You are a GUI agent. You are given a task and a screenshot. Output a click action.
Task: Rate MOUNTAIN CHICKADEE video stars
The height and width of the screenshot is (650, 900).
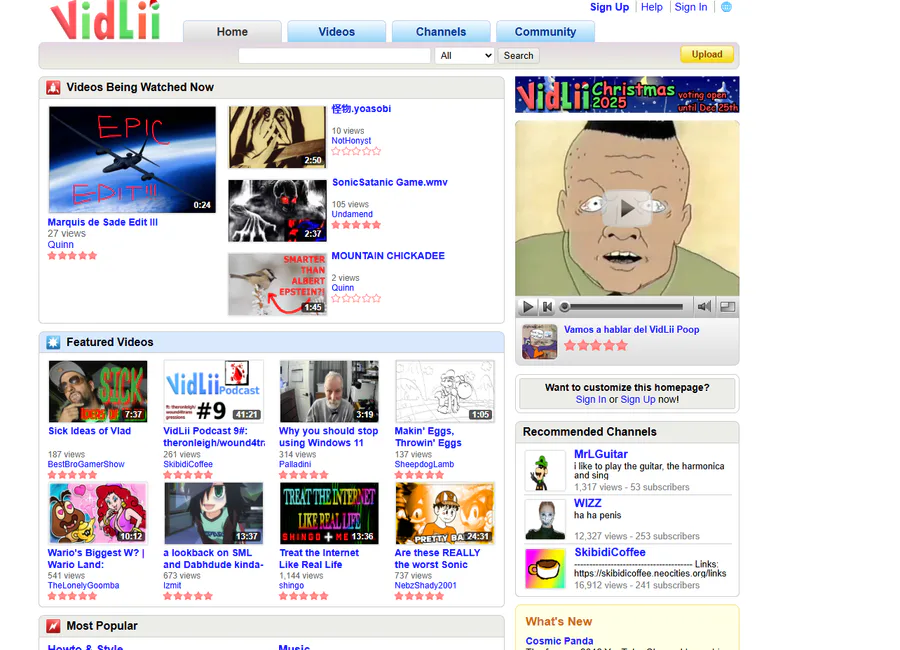[x=356, y=299]
